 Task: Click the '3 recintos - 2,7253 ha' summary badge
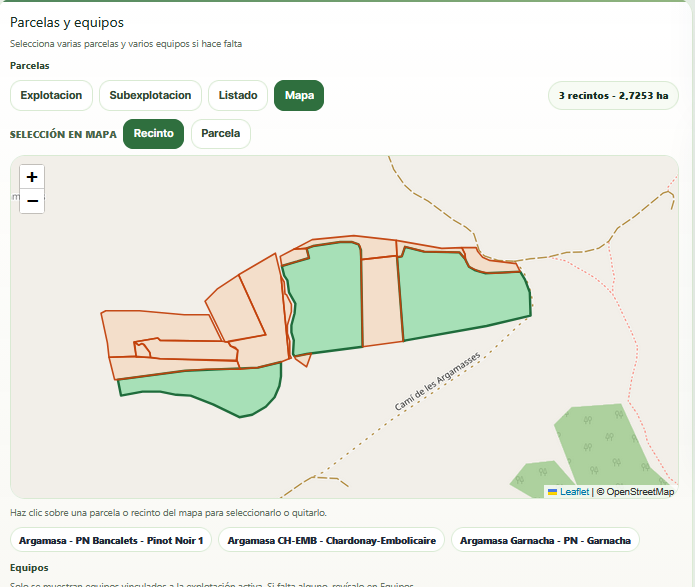click(x=613, y=95)
